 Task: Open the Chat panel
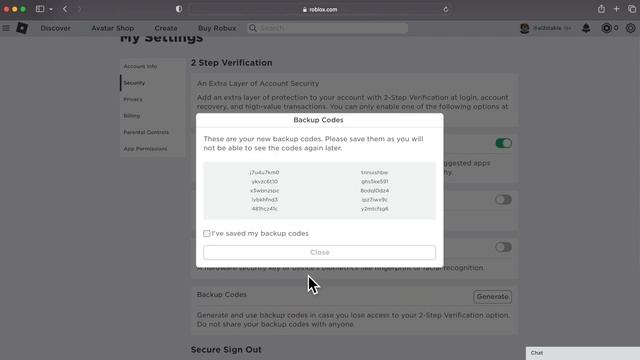[x=583, y=353]
